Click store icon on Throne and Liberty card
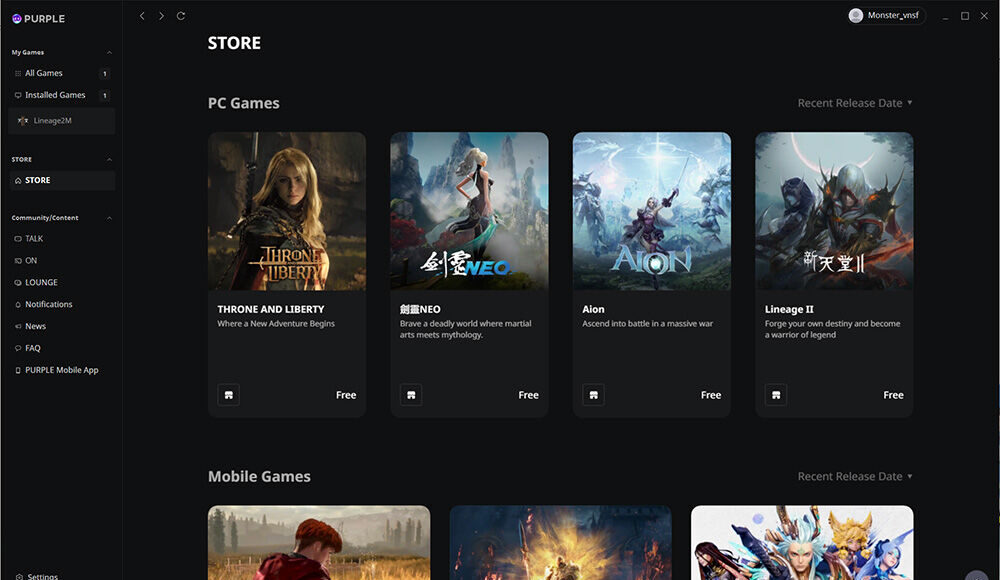Viewport: 1000px width, 580px height. point(229,395)
